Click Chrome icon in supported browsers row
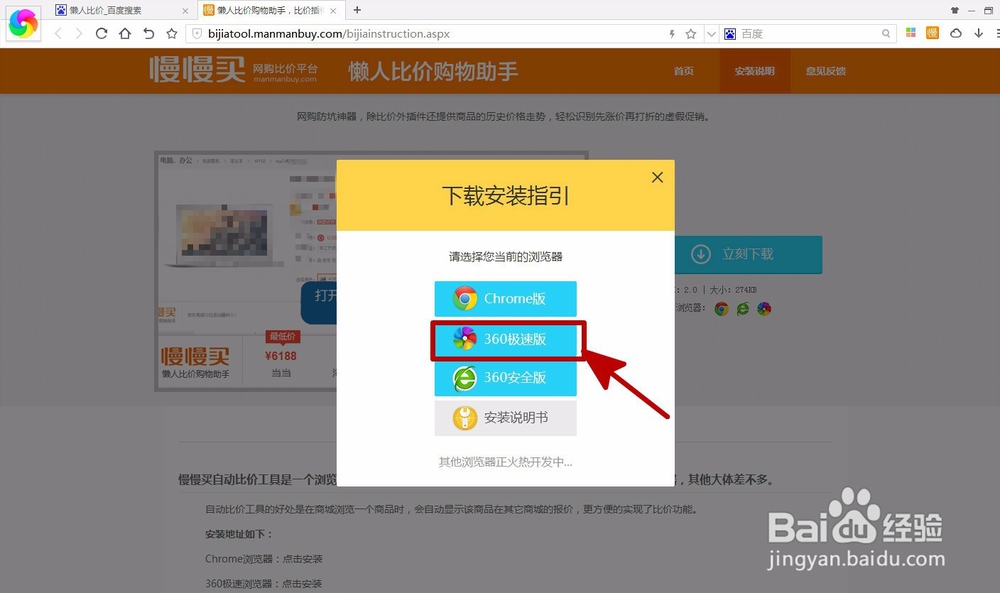 click(x=721, y=309)
